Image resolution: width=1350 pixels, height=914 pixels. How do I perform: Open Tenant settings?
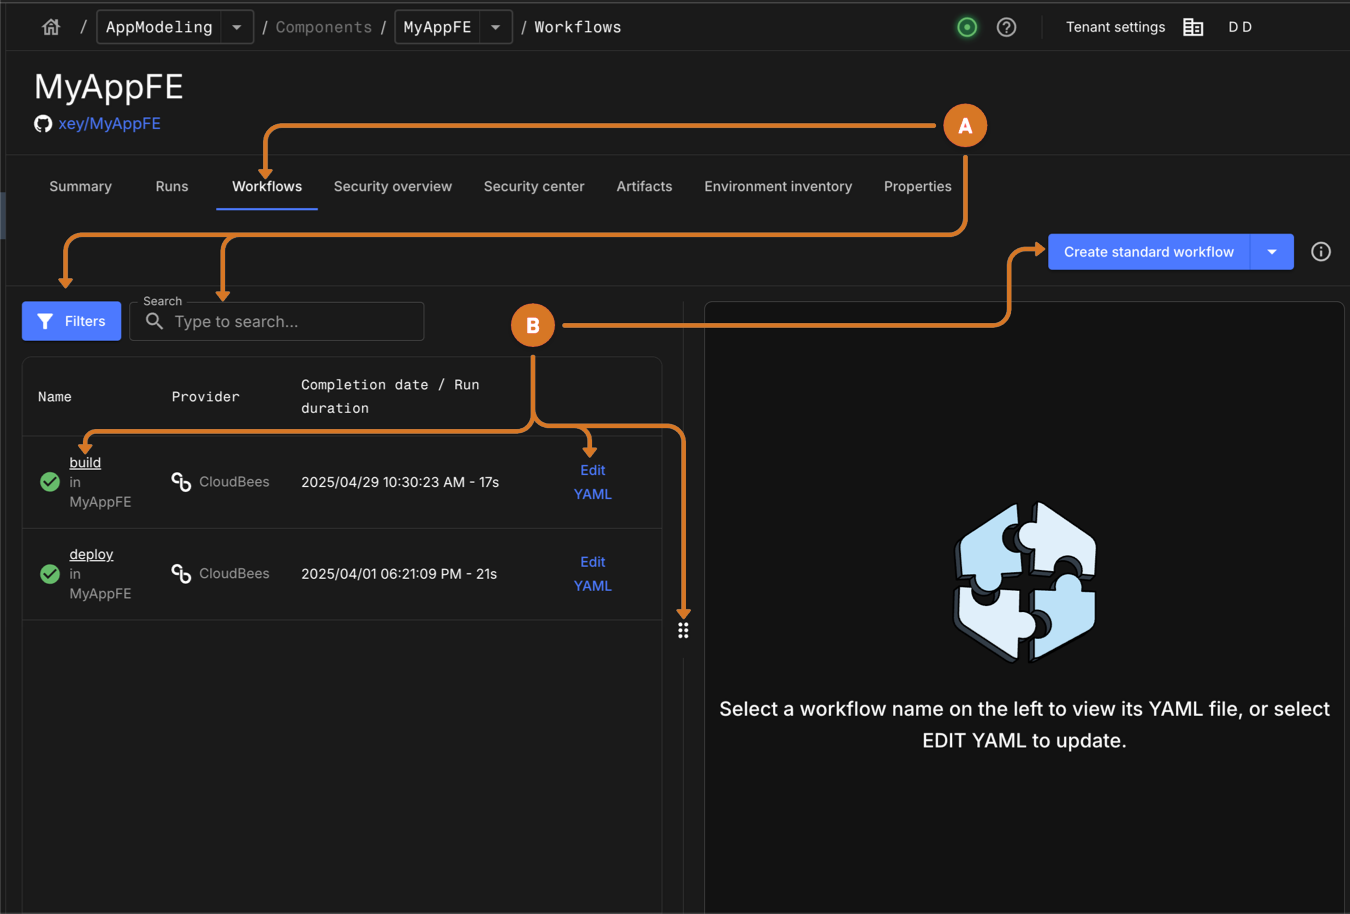click(x=1115, y=27)
